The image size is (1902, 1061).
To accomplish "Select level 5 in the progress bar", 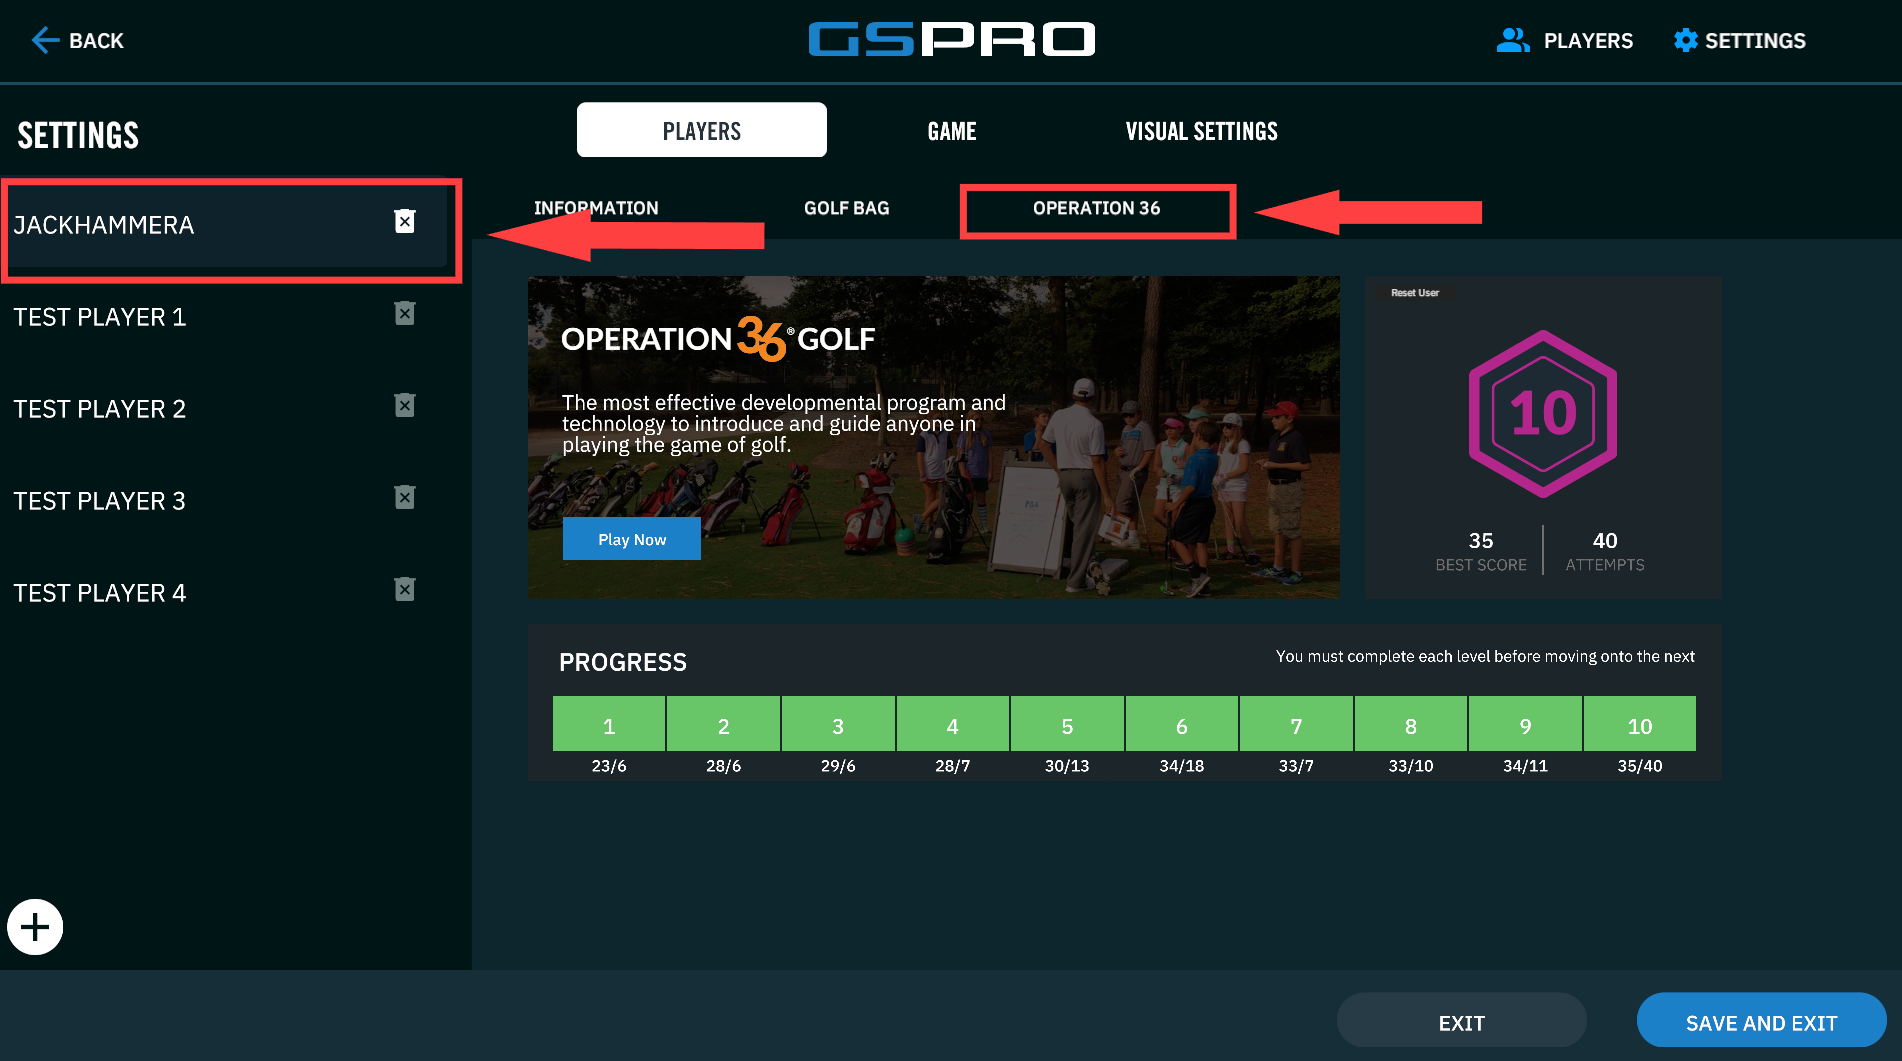I will tap(1067, 725).
